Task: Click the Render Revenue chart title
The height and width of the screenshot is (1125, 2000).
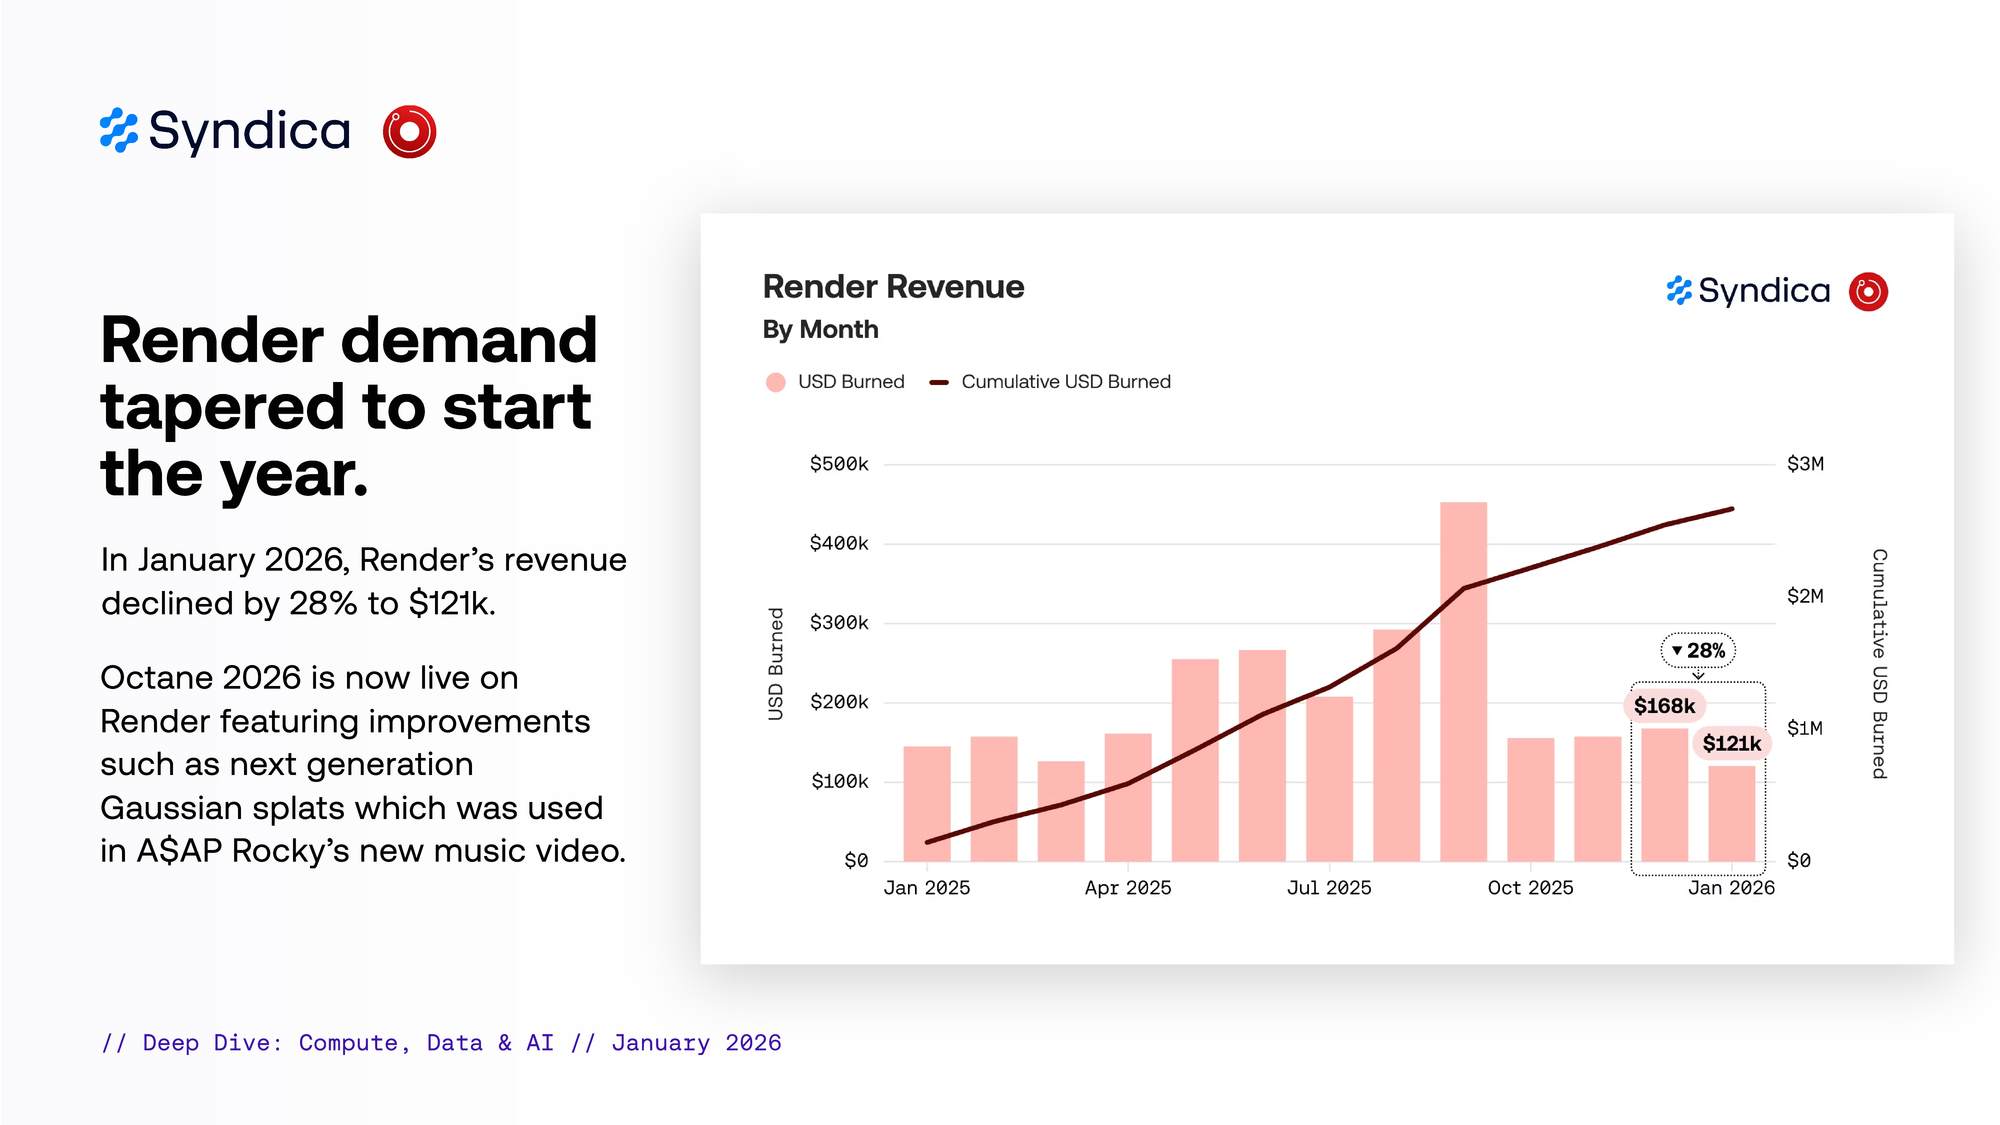Action: pos(893,287)
